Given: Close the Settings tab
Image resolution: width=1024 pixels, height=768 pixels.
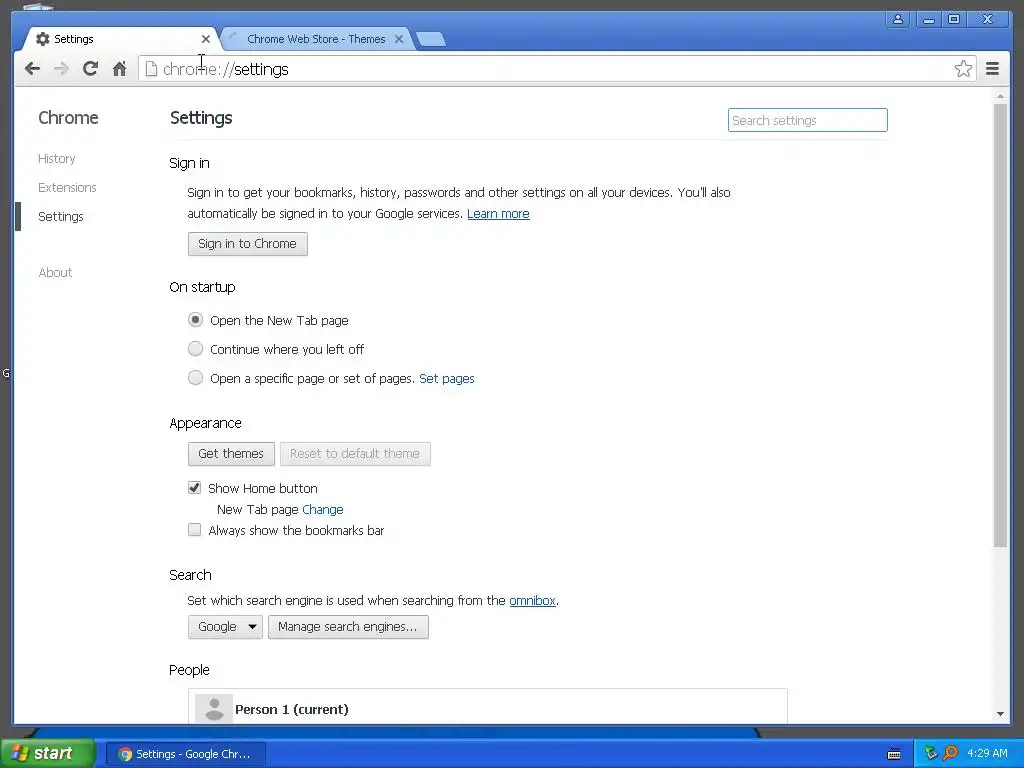Looking at the screenshot, I should tap(206, 39).
